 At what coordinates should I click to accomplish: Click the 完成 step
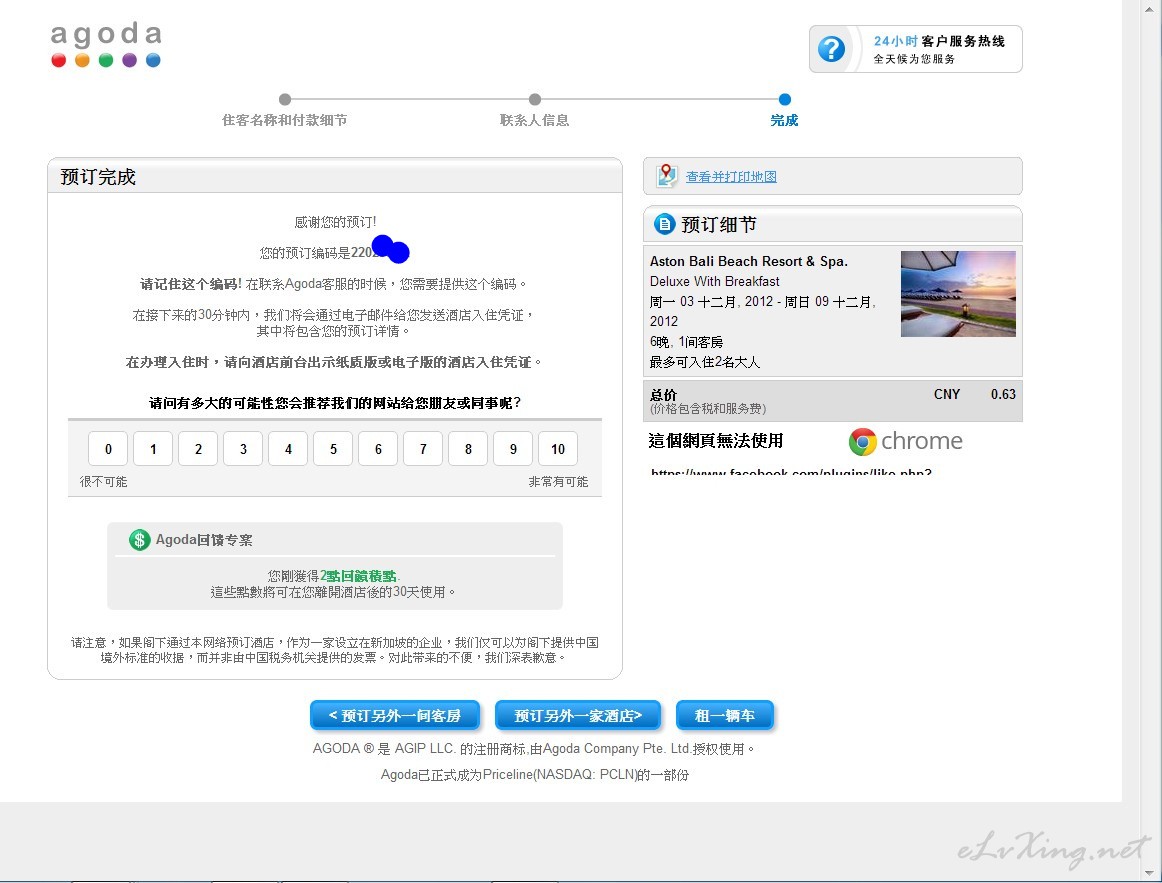[x=784, y=120]
